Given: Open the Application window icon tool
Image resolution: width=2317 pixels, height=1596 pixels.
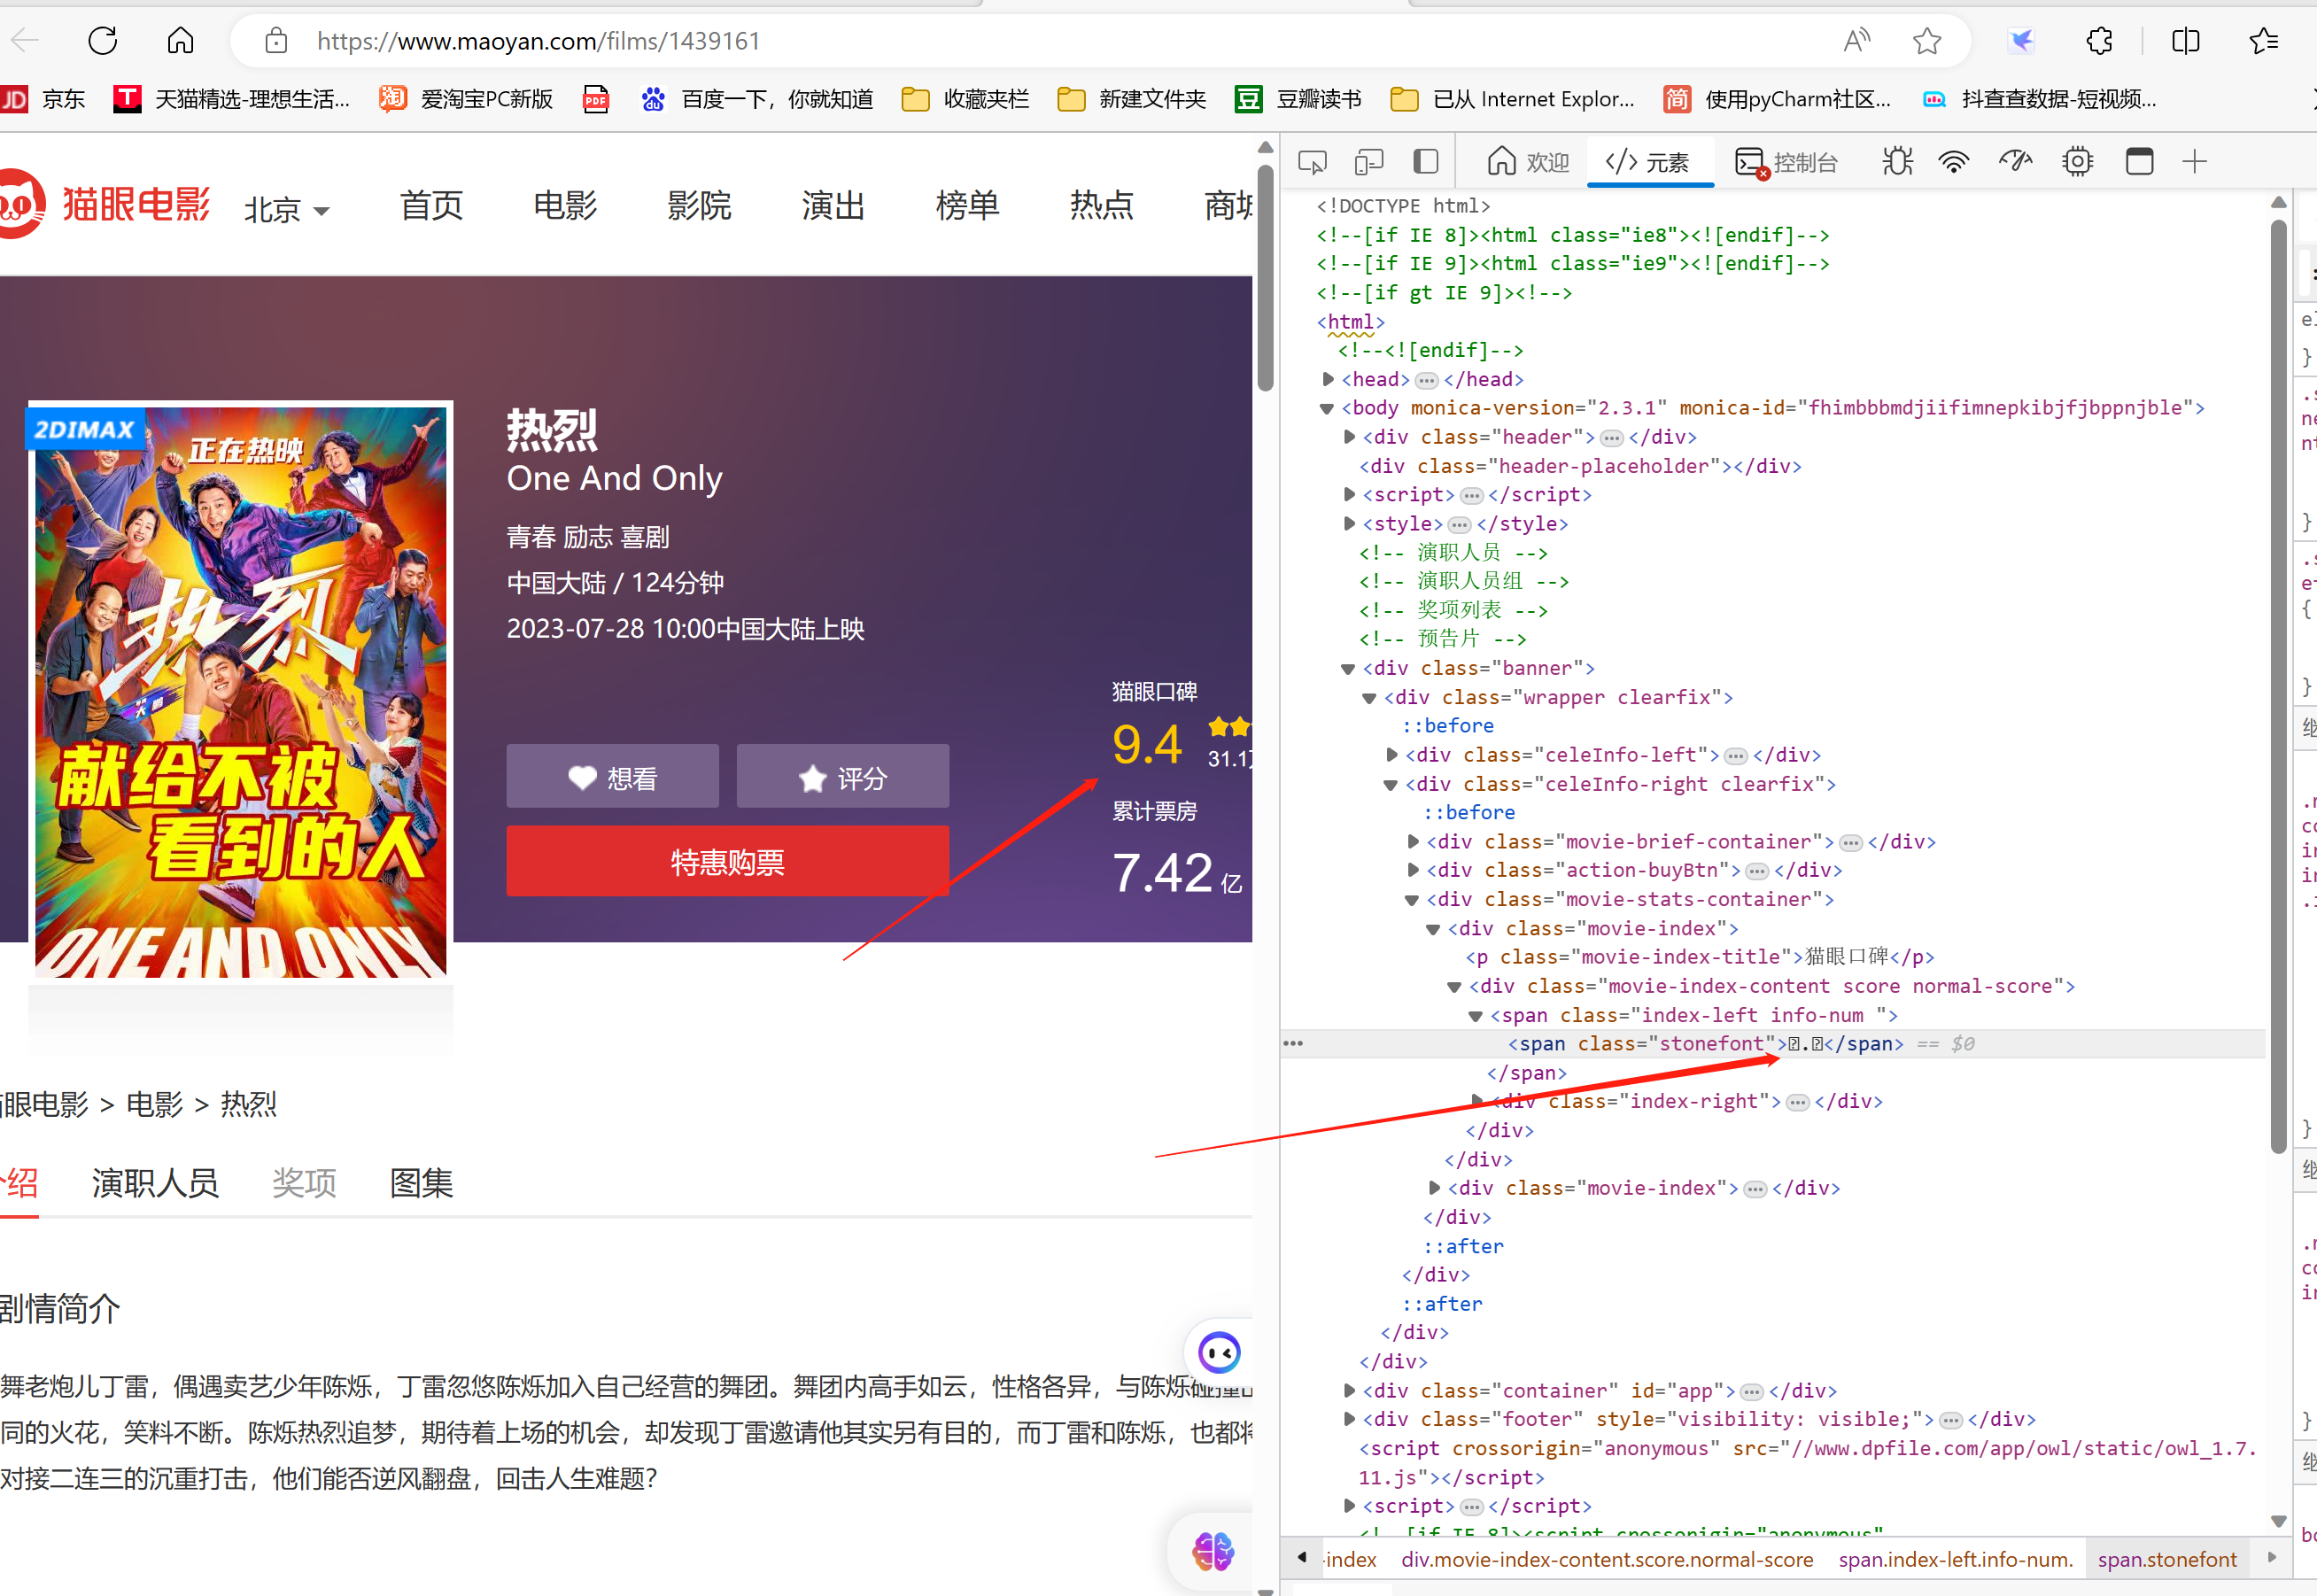Looking at the screenshot, I should coord(2139,162).
